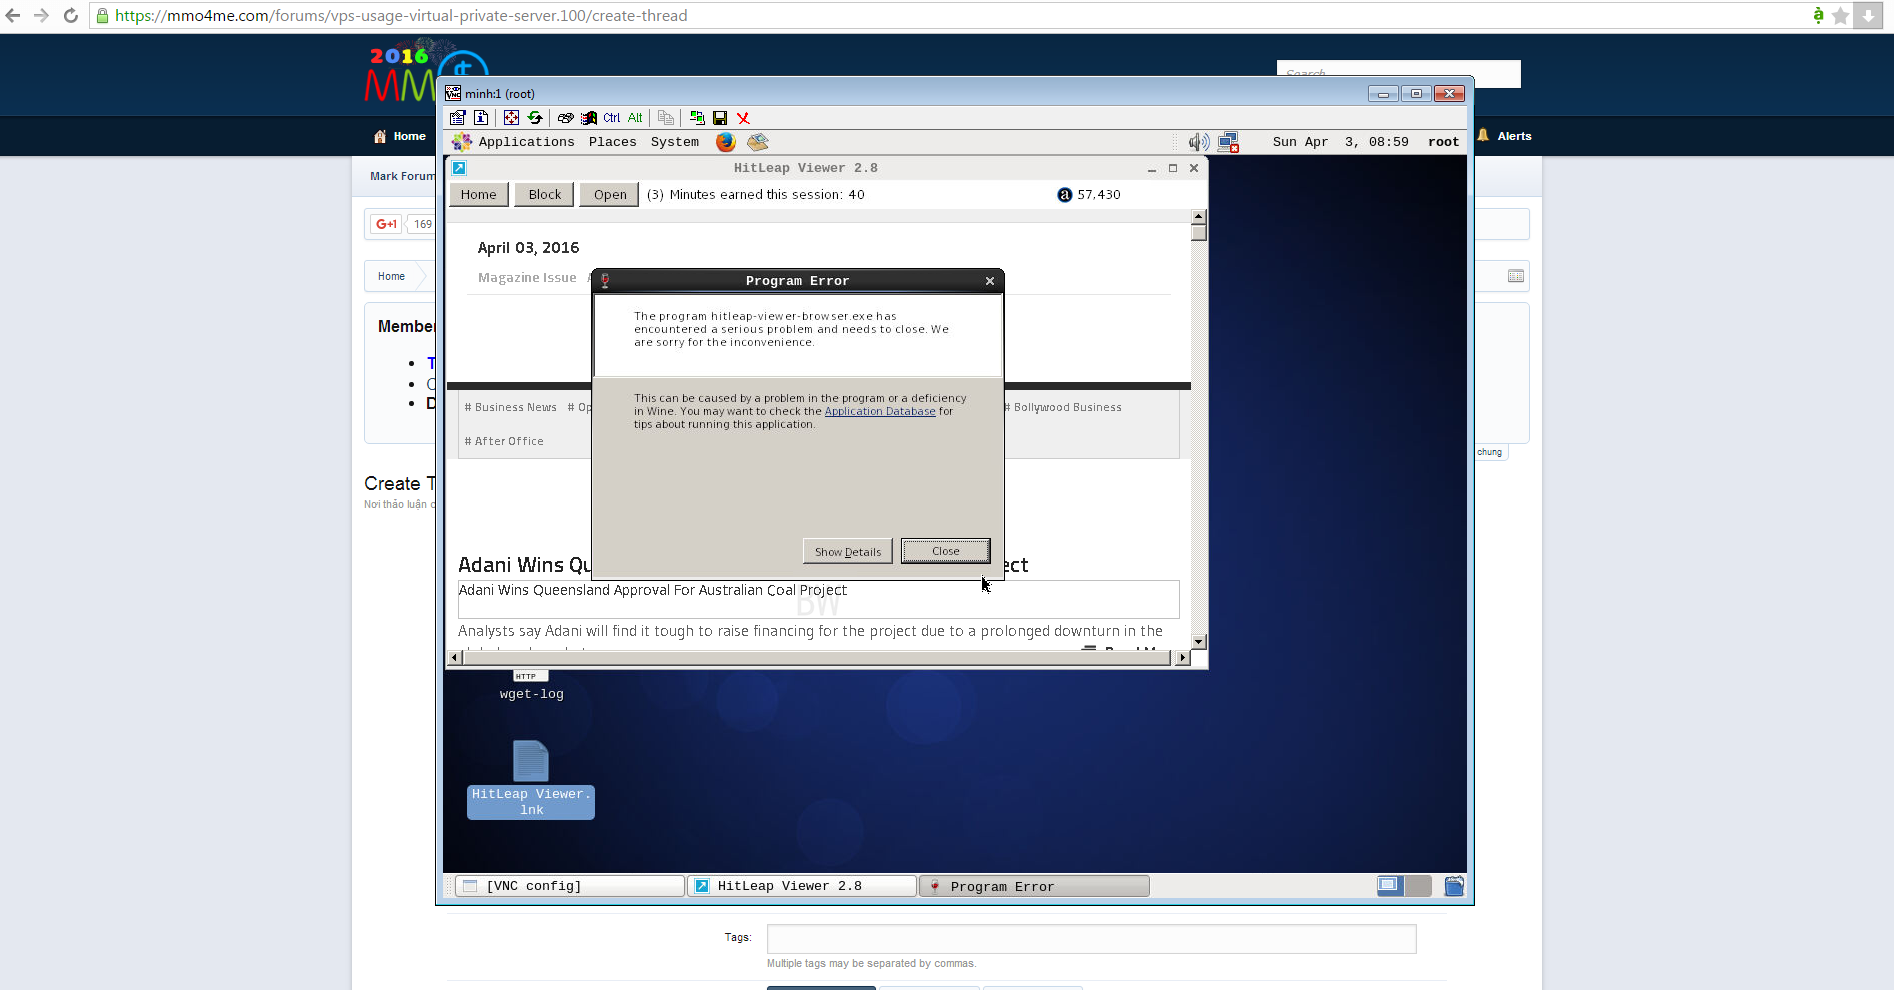Click browser download arrow extension icon

[1868, 16]
